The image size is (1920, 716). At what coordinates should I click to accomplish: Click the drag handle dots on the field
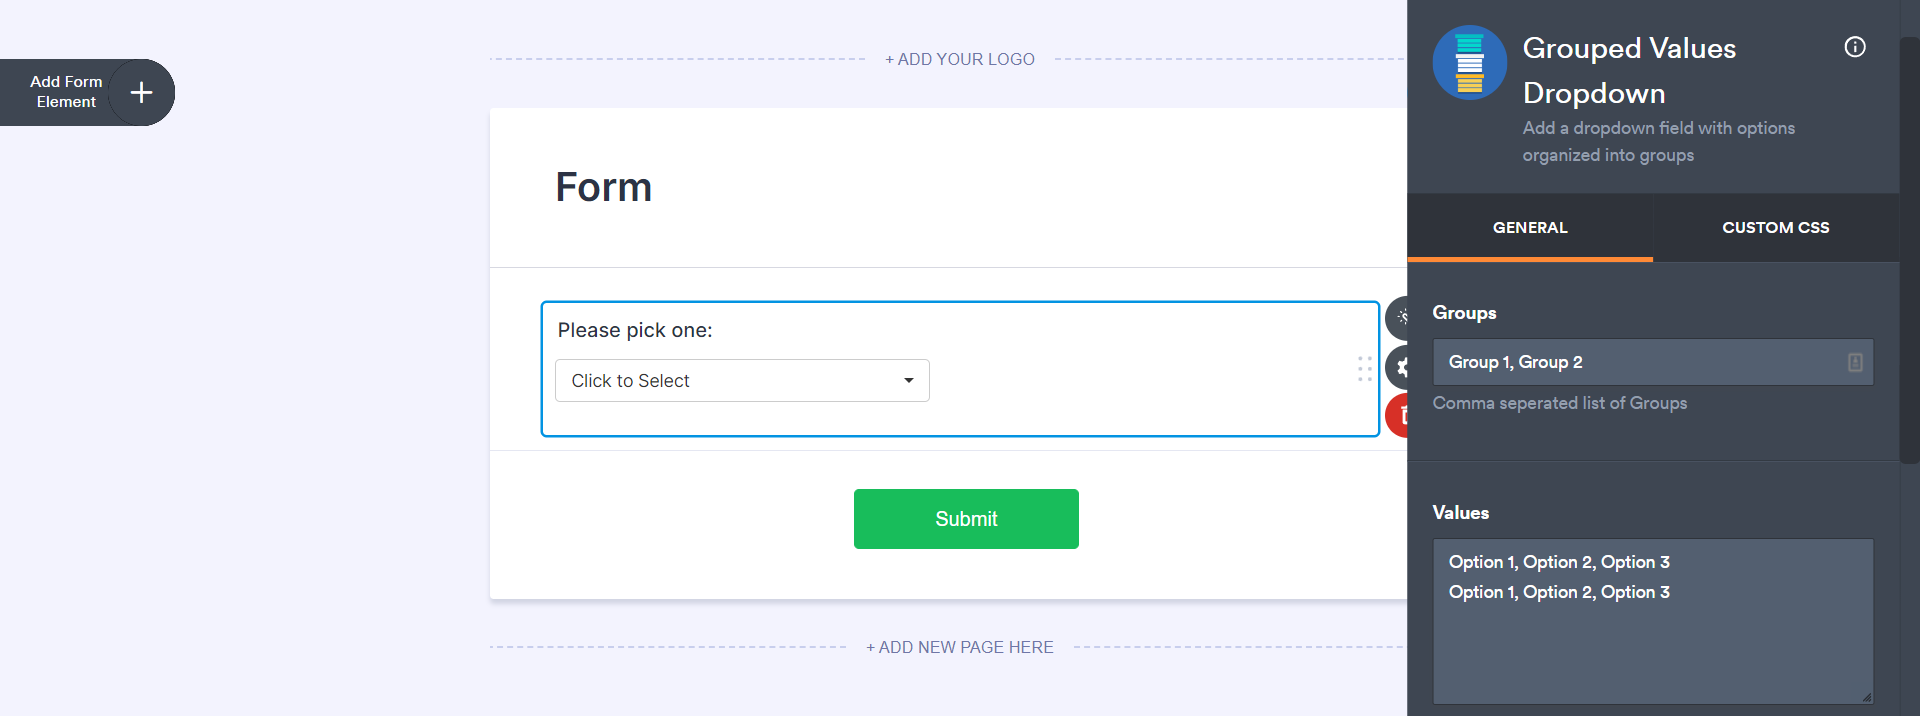(x=1365, y=369)
